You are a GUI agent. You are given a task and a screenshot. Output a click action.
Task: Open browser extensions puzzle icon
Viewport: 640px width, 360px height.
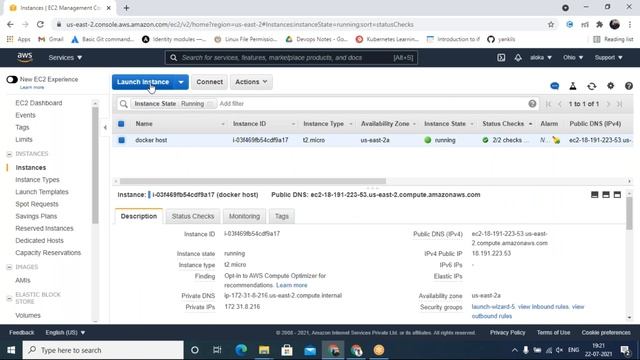599,24
